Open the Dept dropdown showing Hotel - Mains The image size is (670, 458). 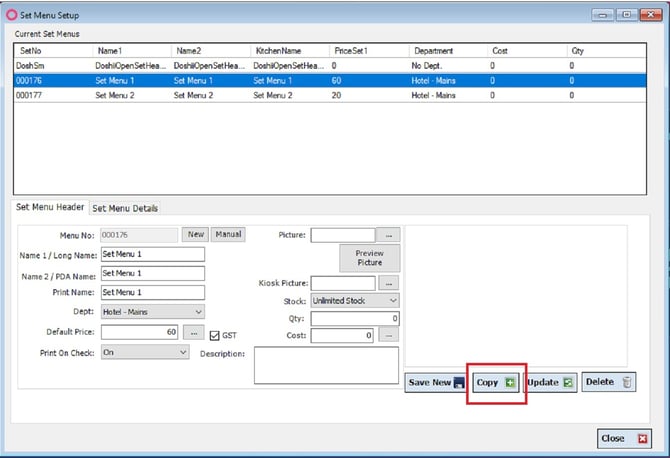pyautogui.click(x=153, y=312)
